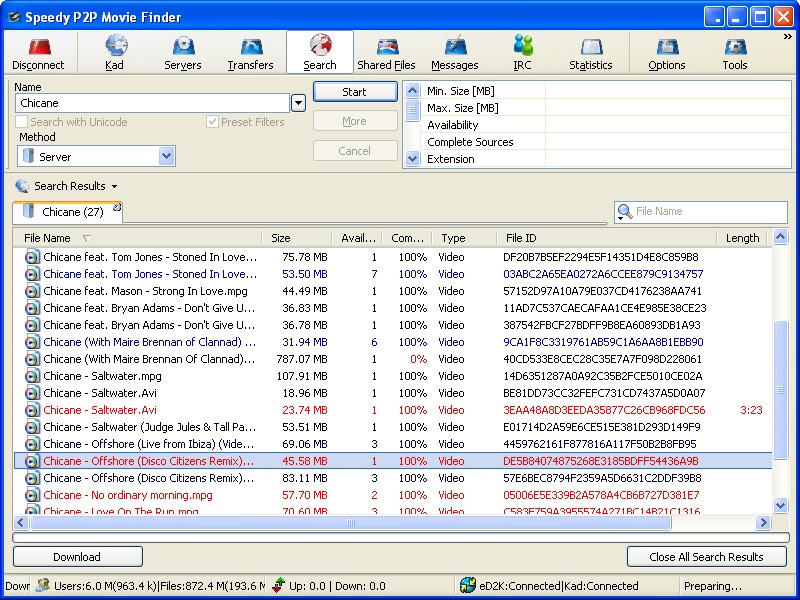The height and width of the screenshot is (600, 800).
Task: Click the horizontal scrollbar thumb of results
Action: click(x=351, y=522)
